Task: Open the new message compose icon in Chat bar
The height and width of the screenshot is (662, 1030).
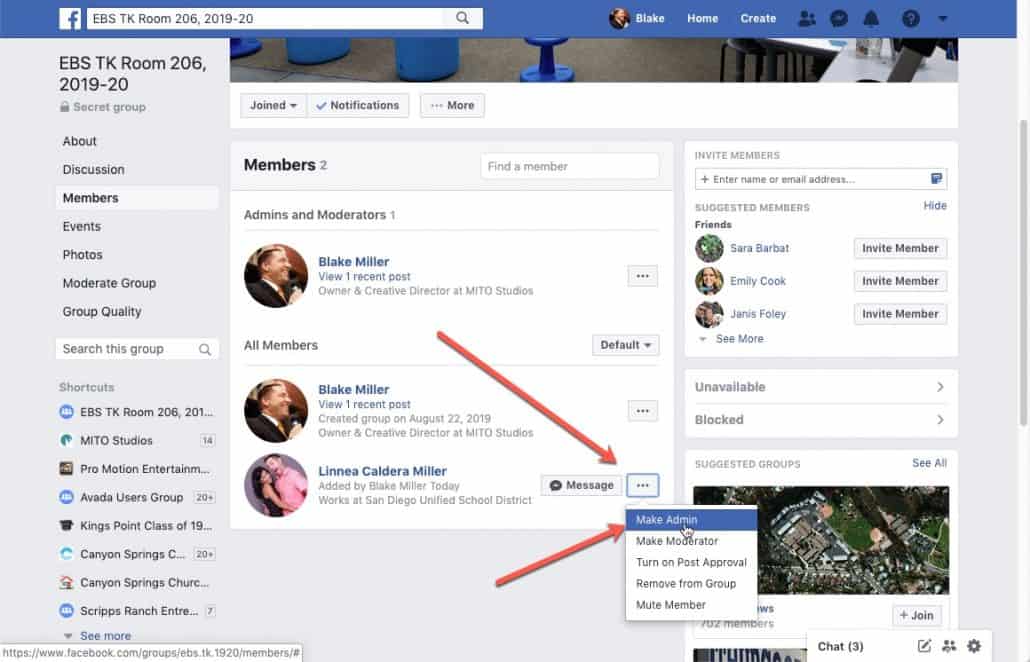Action: (927, 646)
